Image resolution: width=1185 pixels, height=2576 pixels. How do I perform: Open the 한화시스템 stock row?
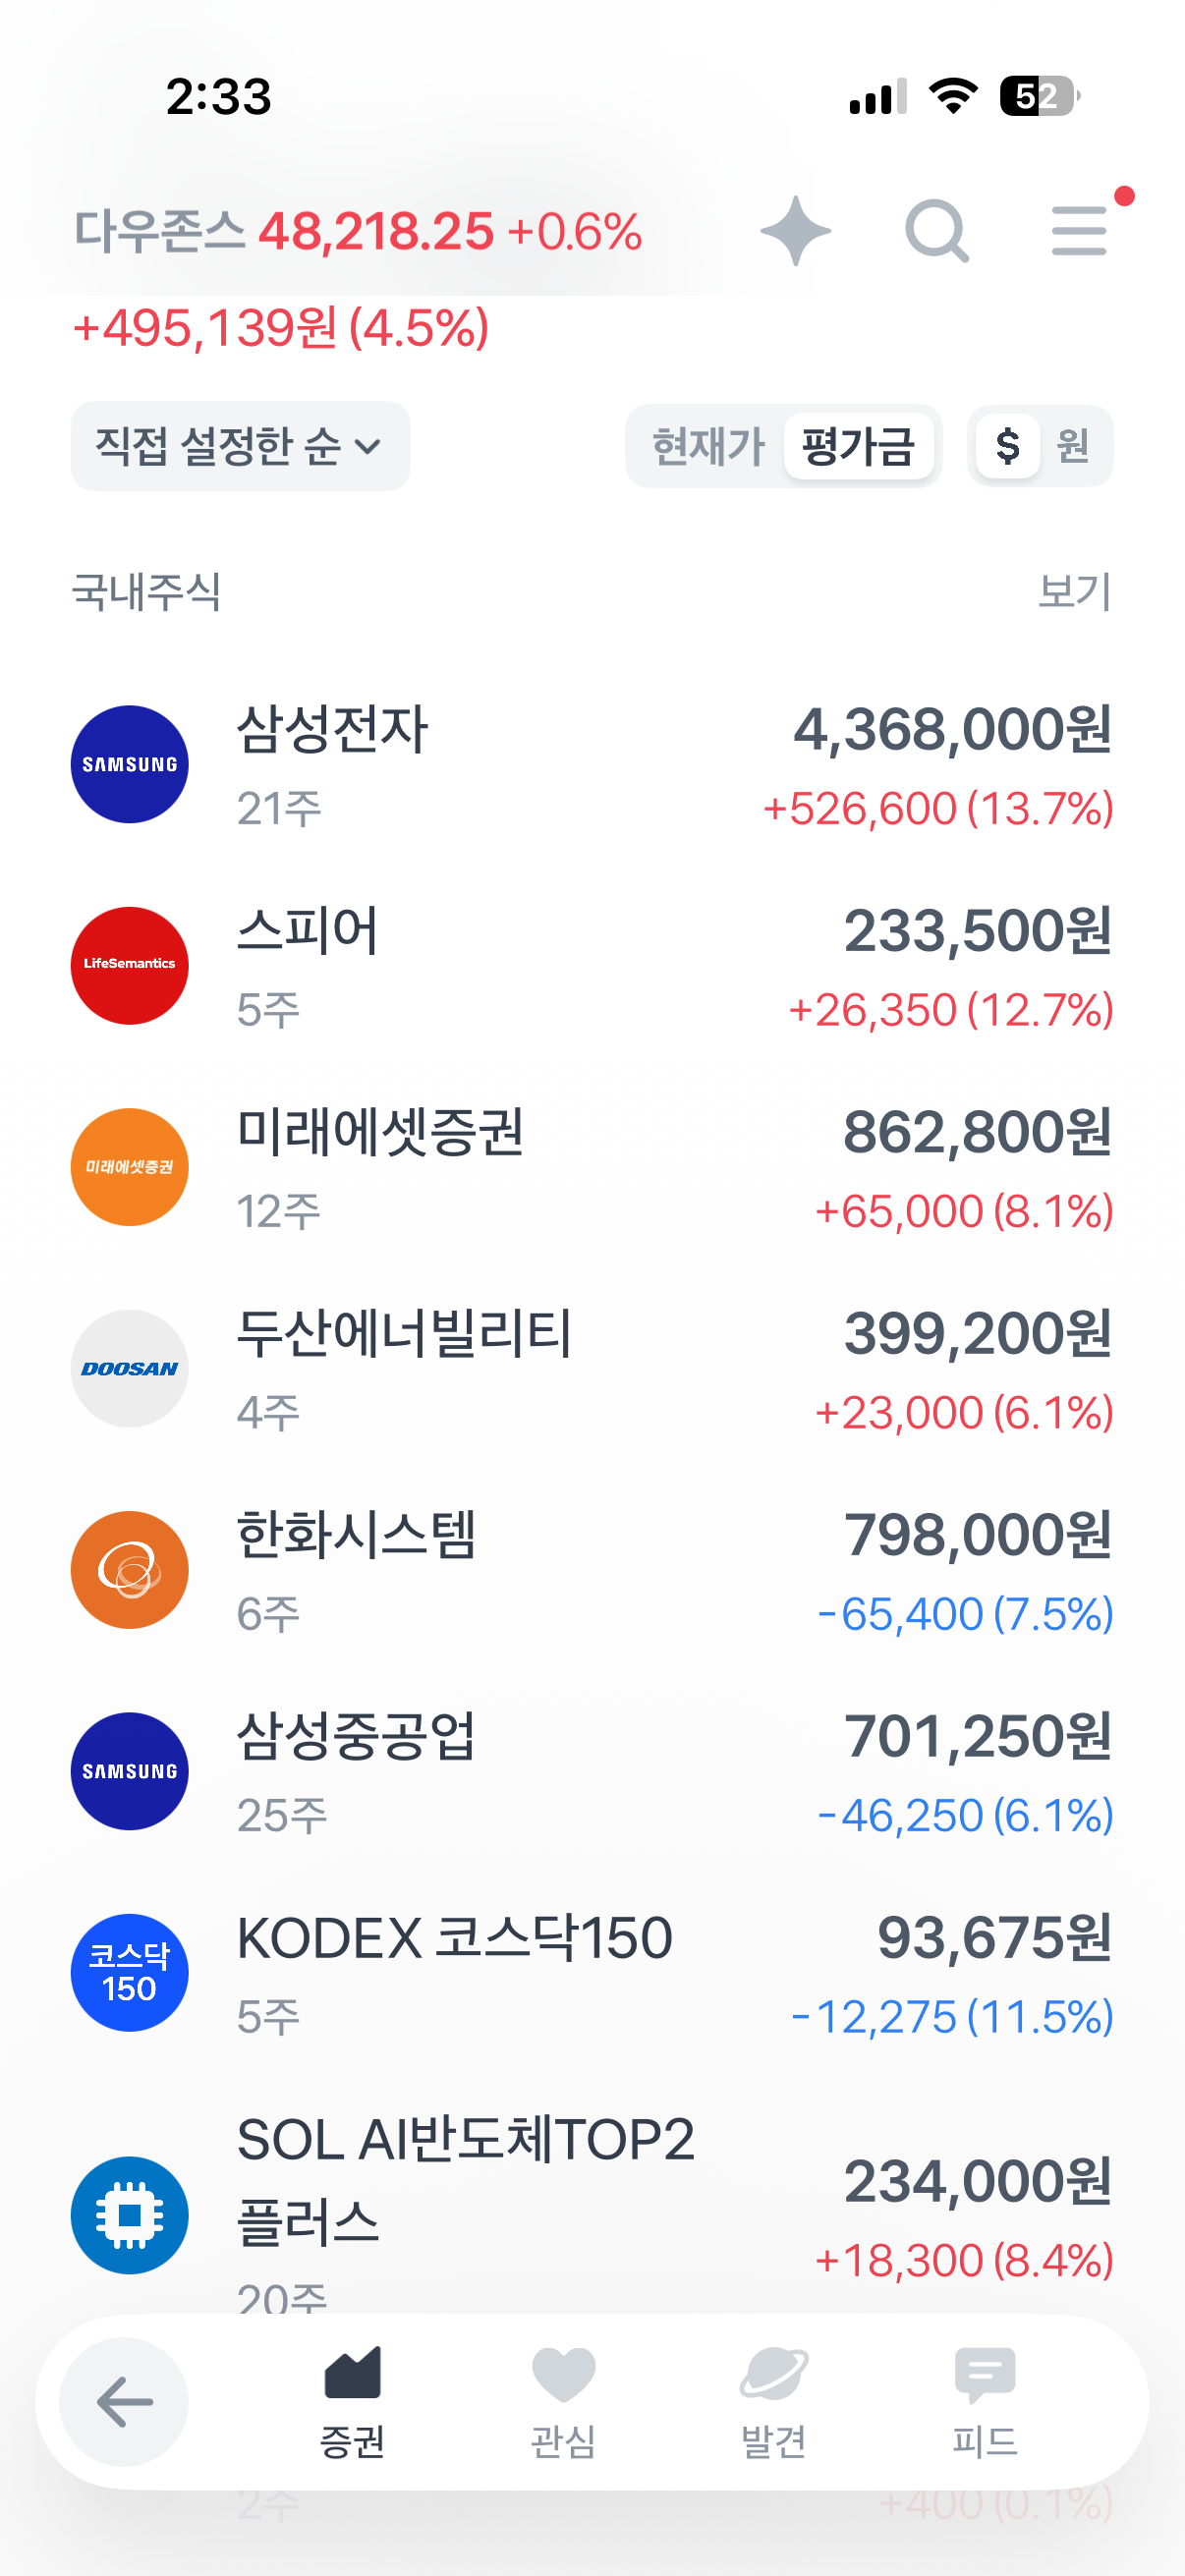pos(592,1570)
